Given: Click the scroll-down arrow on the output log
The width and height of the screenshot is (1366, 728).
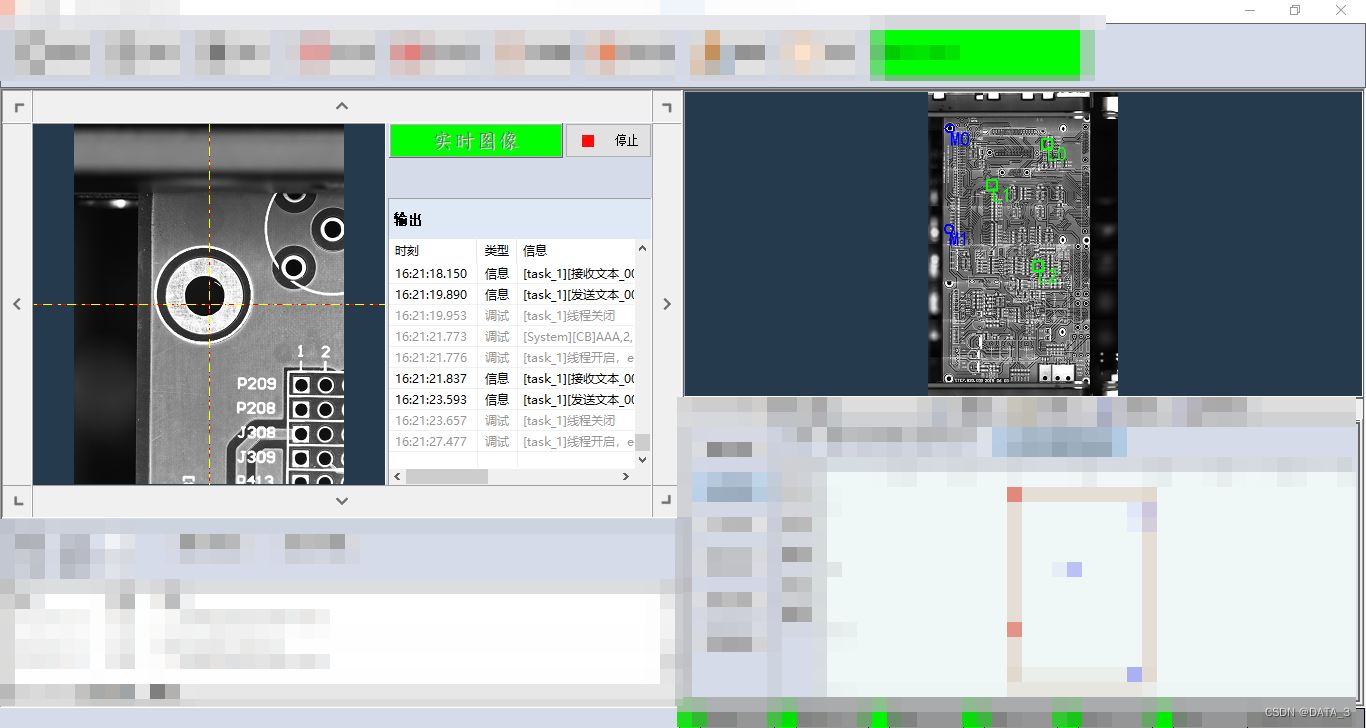Looking at the screenshot, I should (642, 460).
